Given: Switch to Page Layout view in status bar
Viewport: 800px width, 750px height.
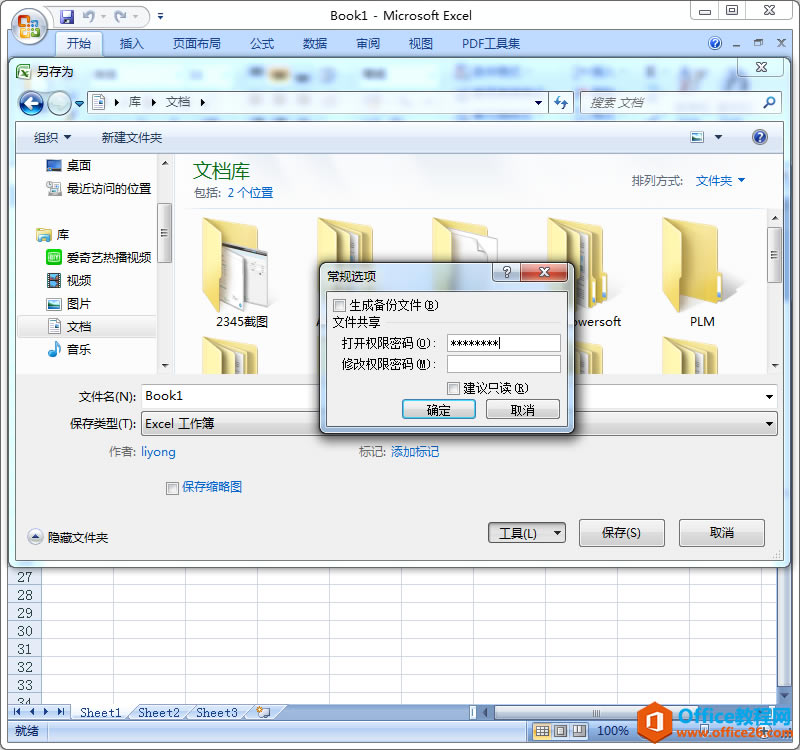Looking at the screenshot, I should pyautogui.click(x=560, y=731).
